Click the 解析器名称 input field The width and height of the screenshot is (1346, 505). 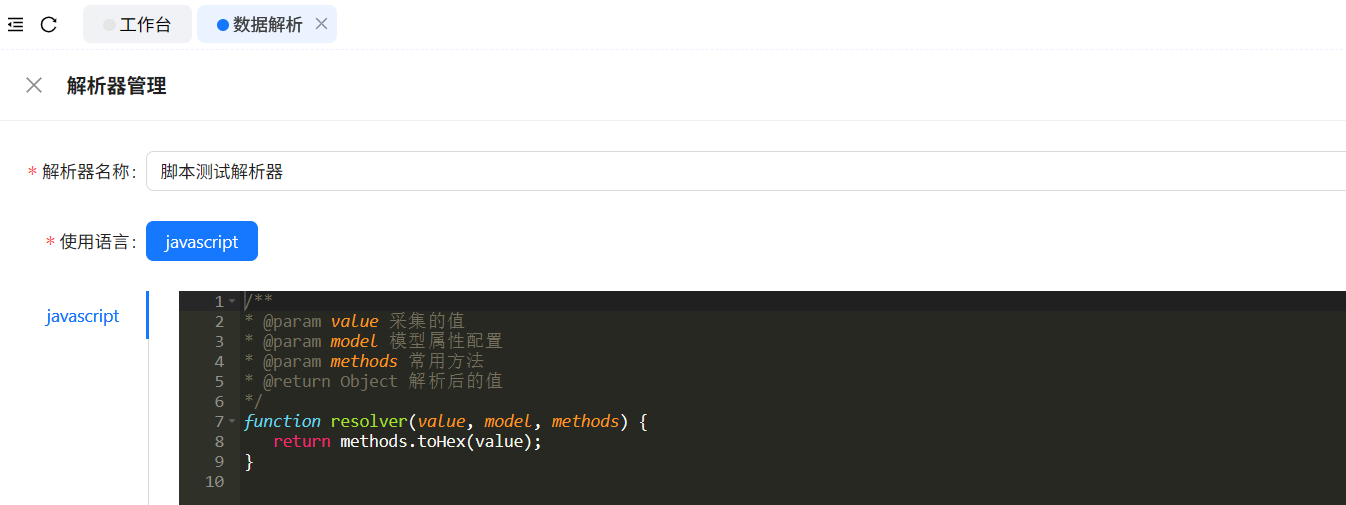click(740, 171)
